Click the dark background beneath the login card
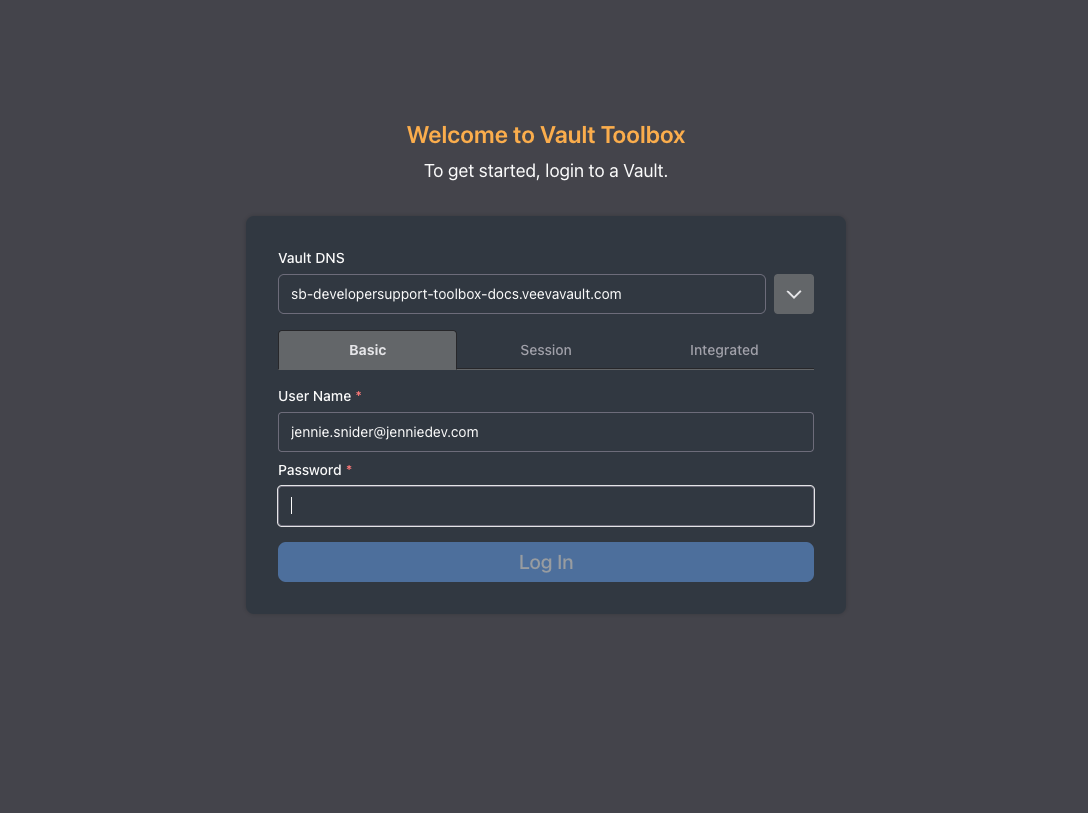The height and width of the screenshot is (813, 1088). 546,710
